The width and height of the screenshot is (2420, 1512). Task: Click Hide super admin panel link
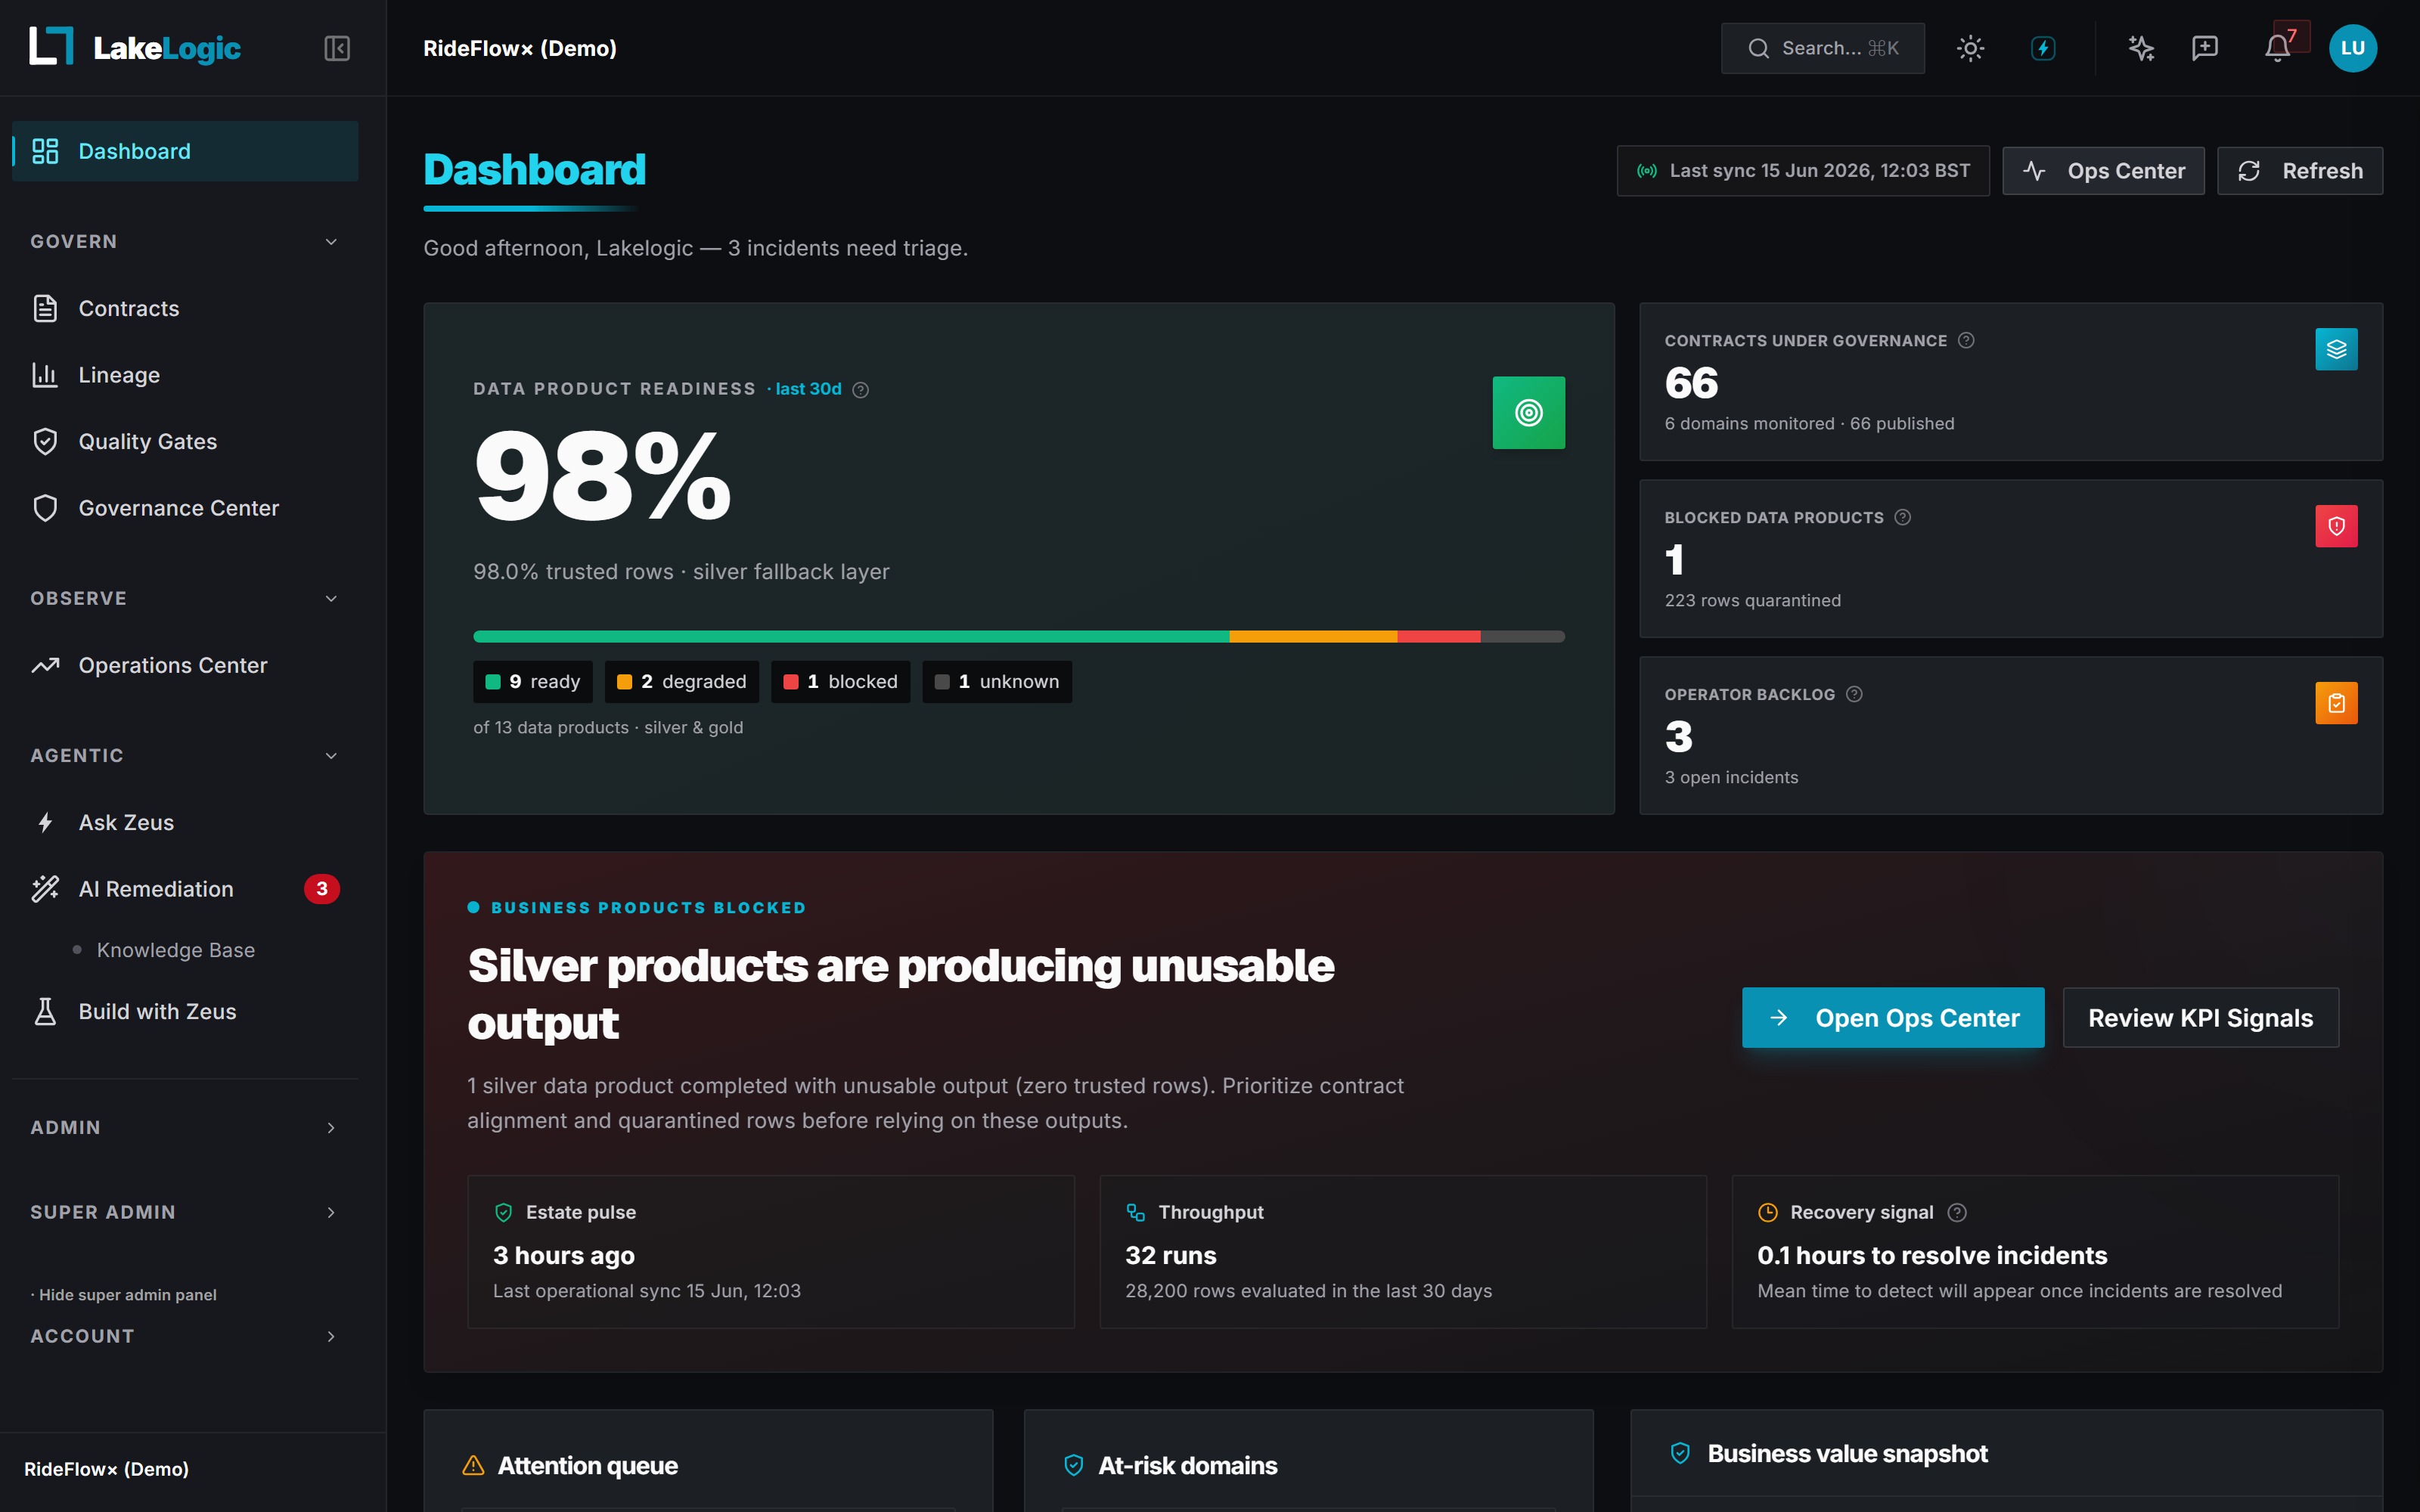coord(124,1295)
